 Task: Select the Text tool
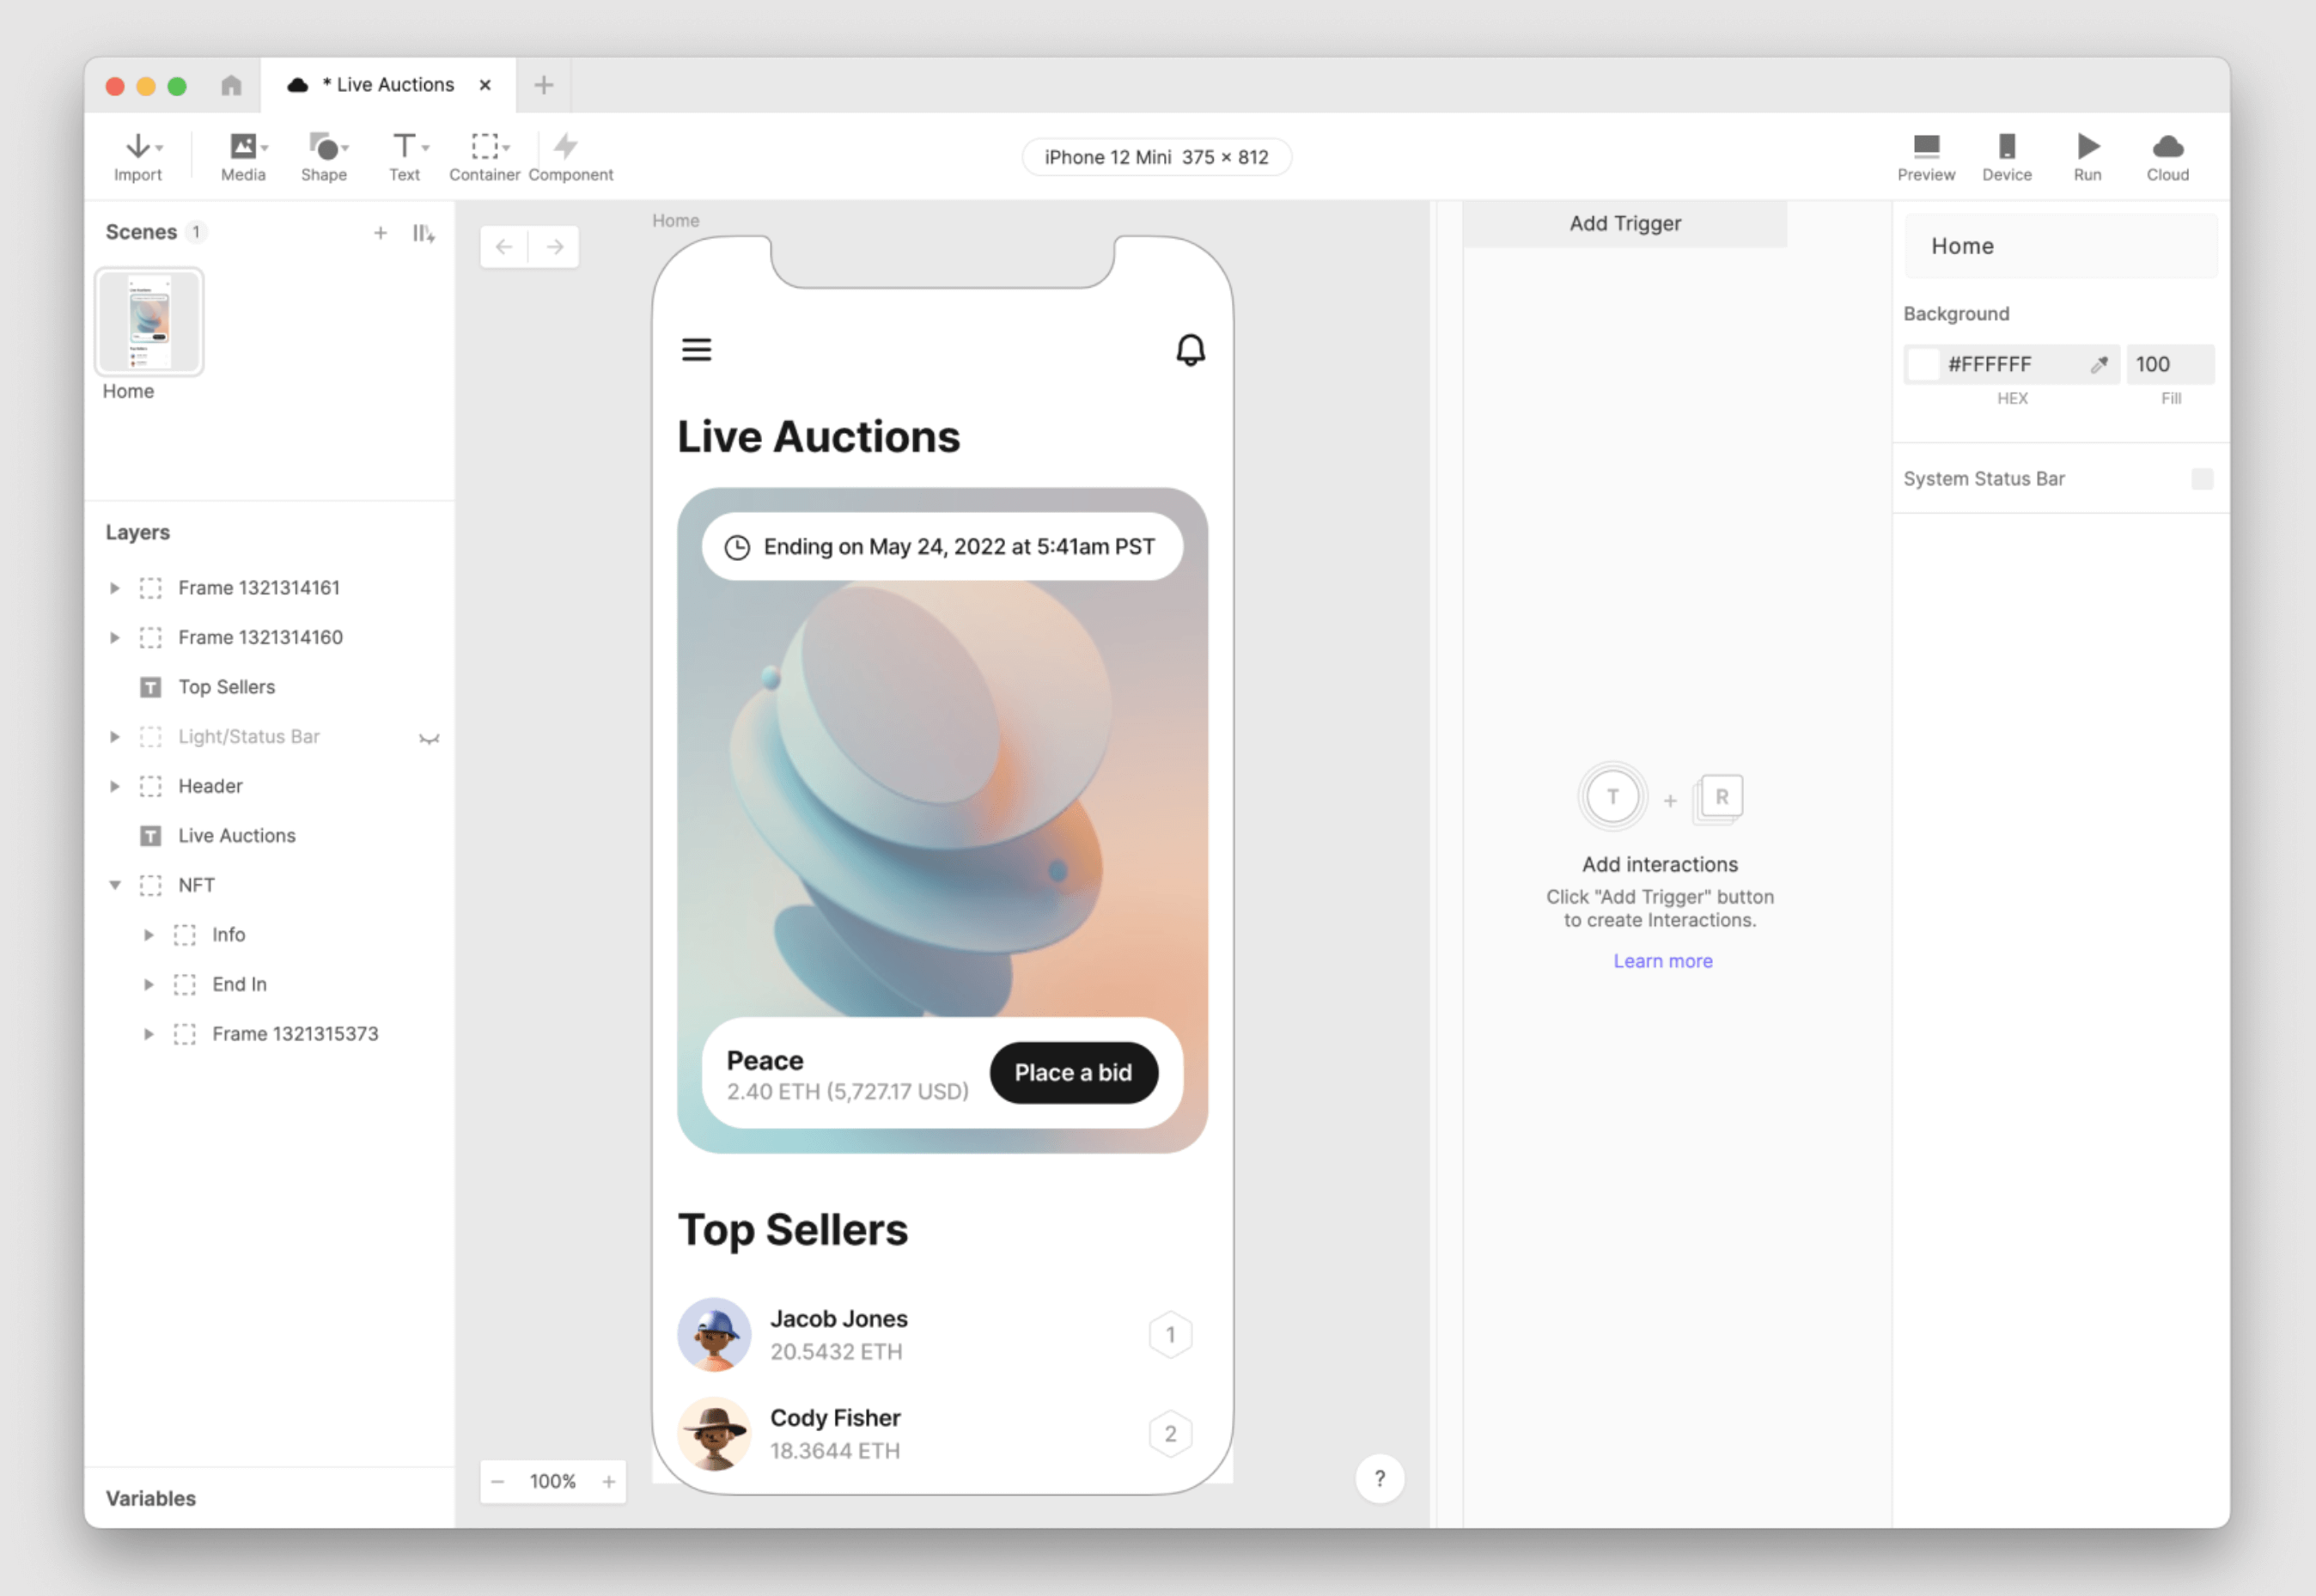405,157
